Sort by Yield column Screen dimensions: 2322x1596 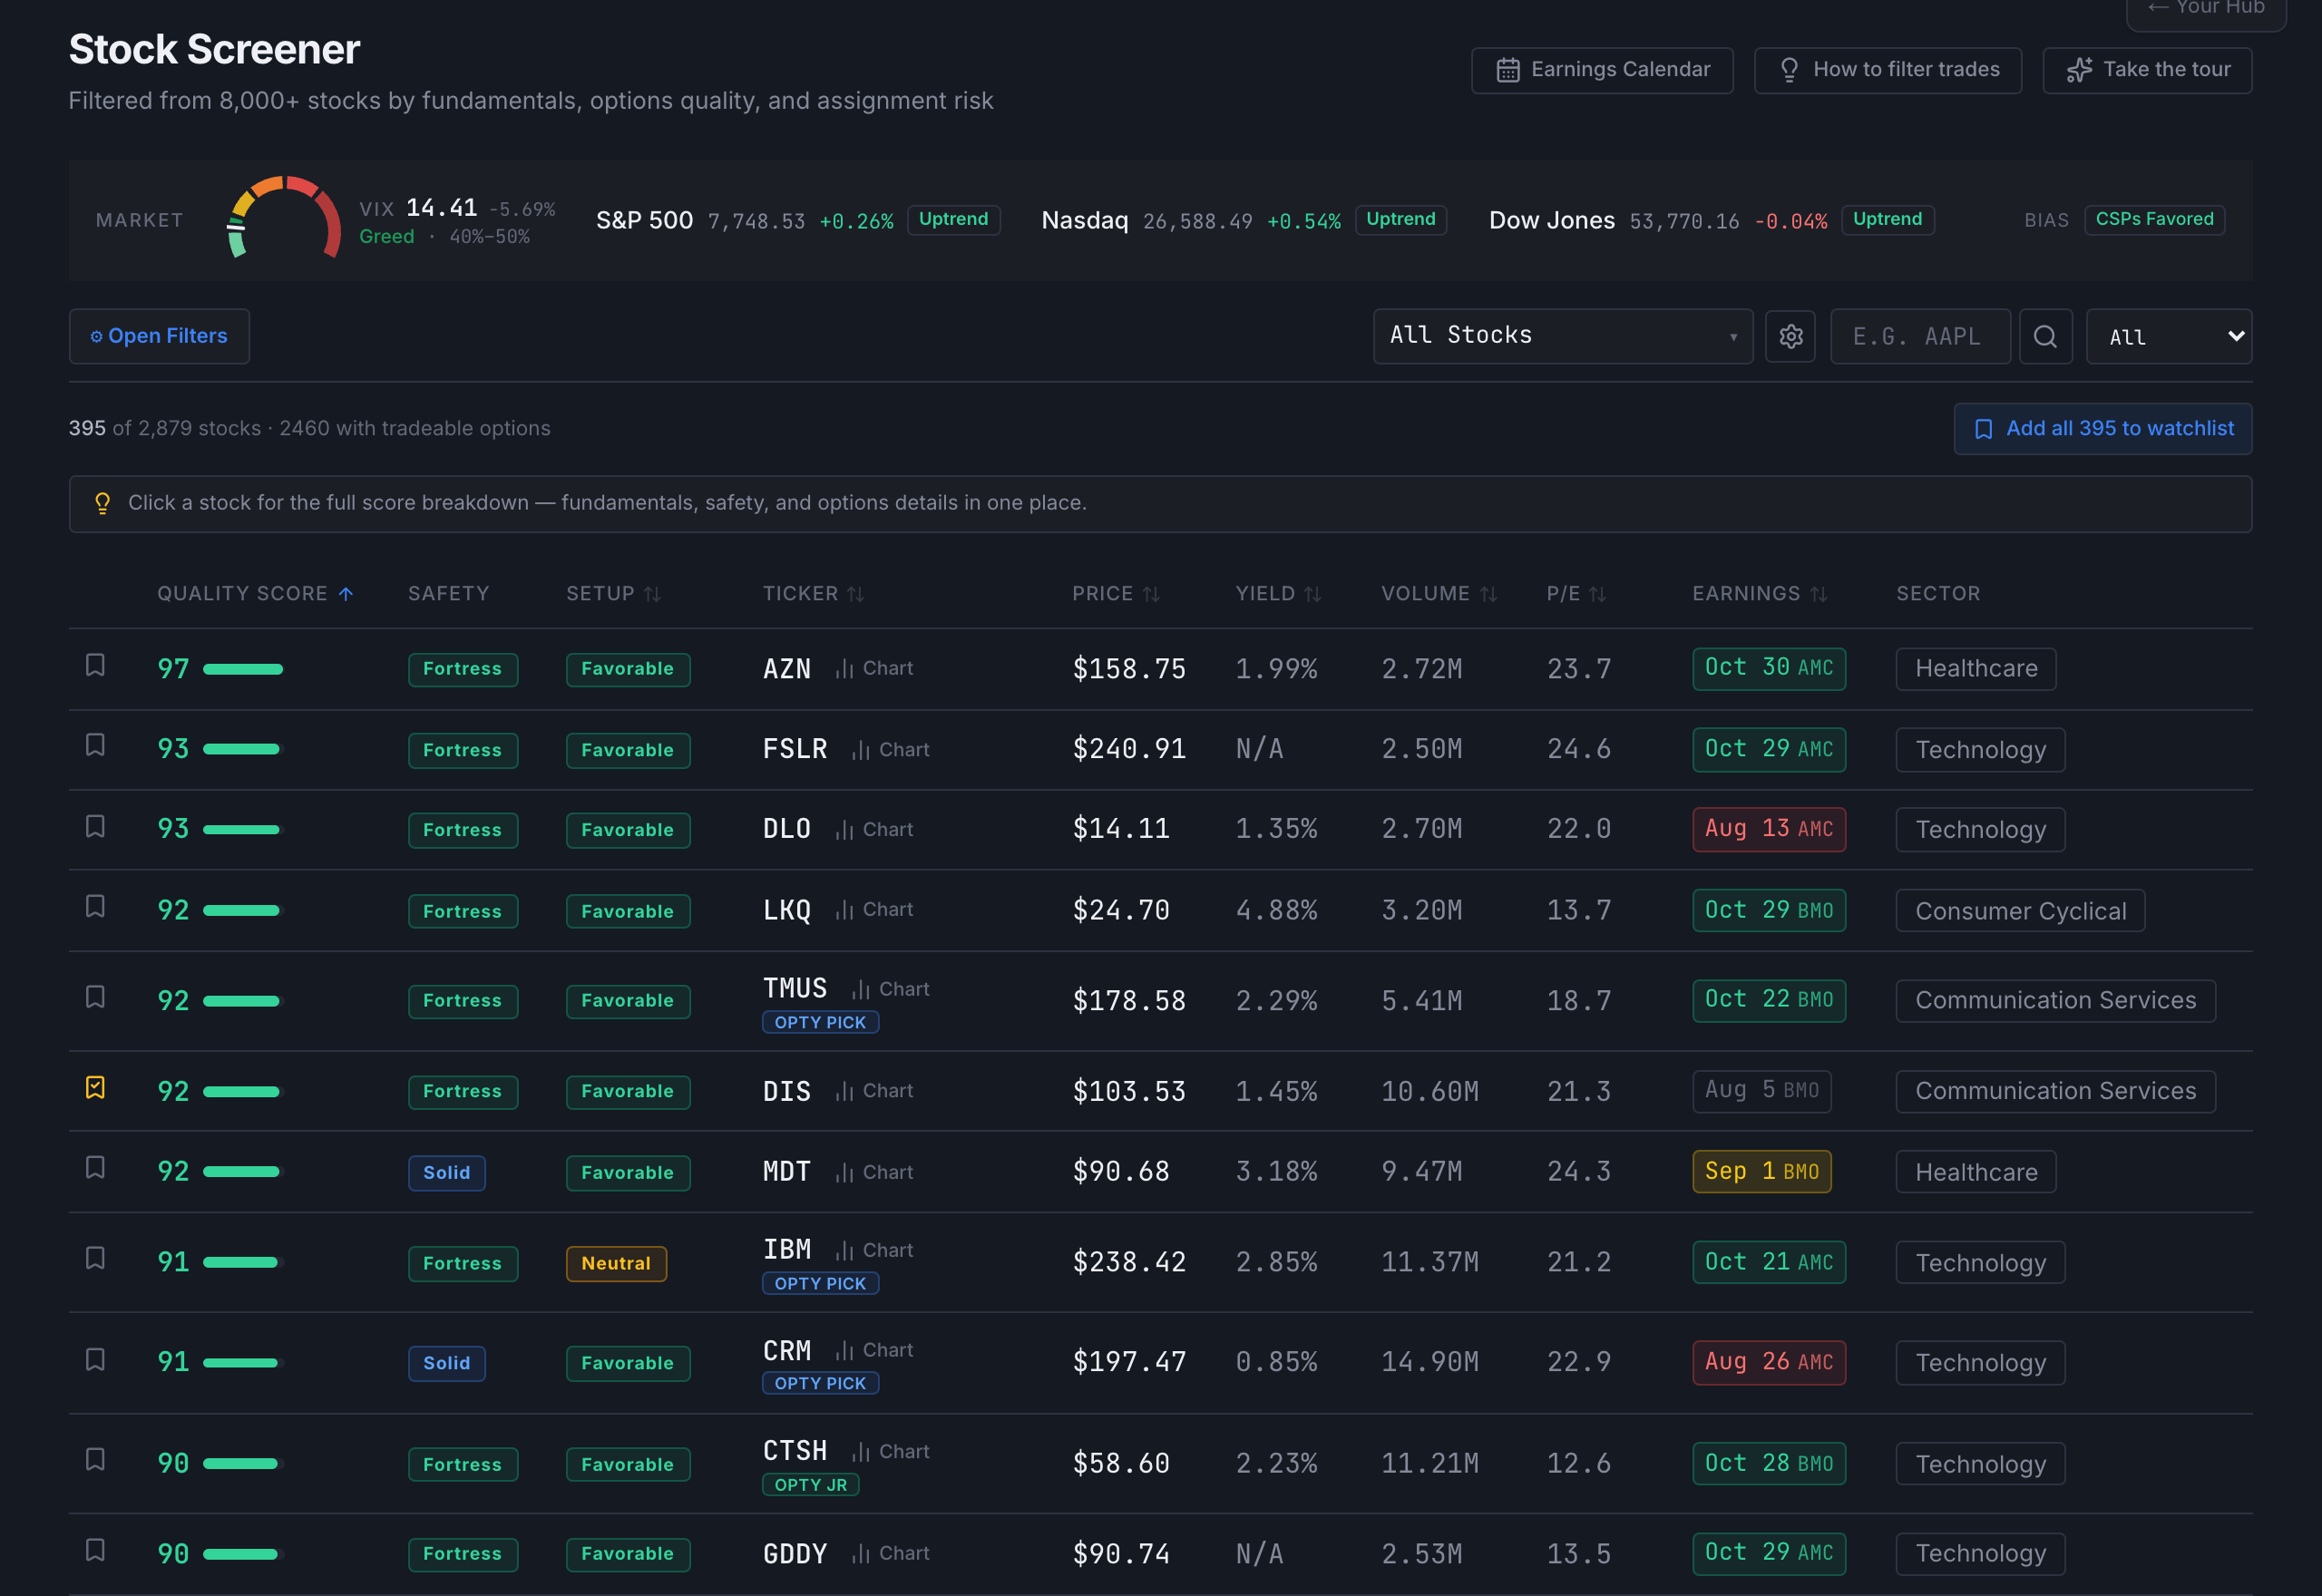pos(1278,594)
